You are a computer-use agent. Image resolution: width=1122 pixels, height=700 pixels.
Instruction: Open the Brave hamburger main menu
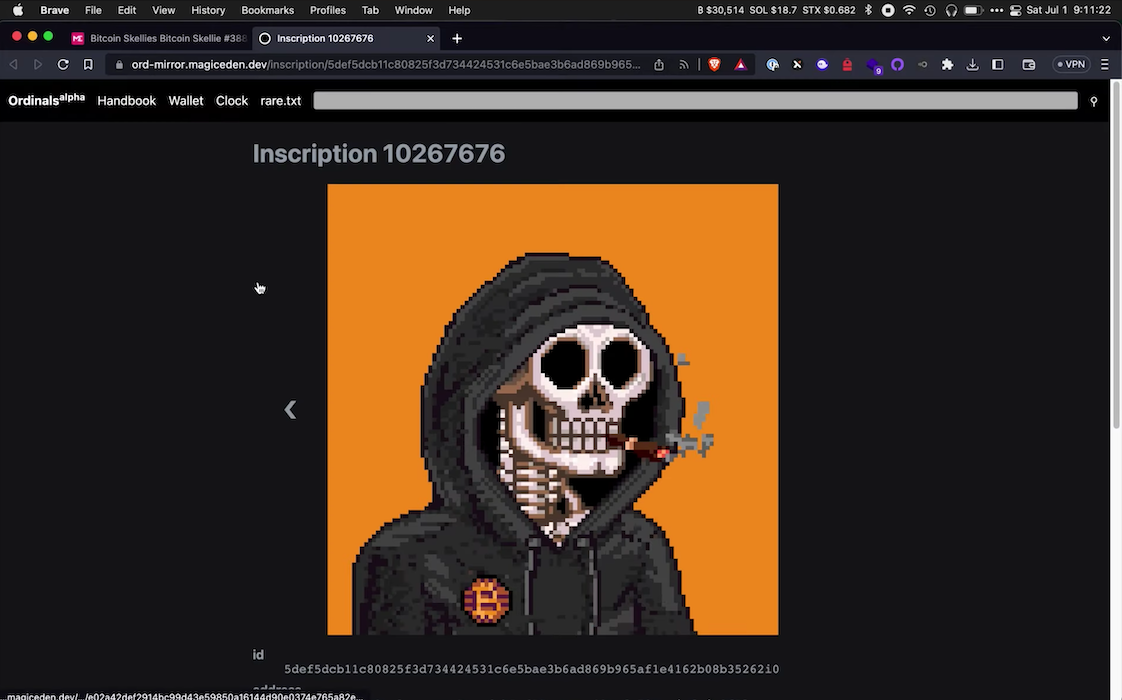tap(1104, 64)
